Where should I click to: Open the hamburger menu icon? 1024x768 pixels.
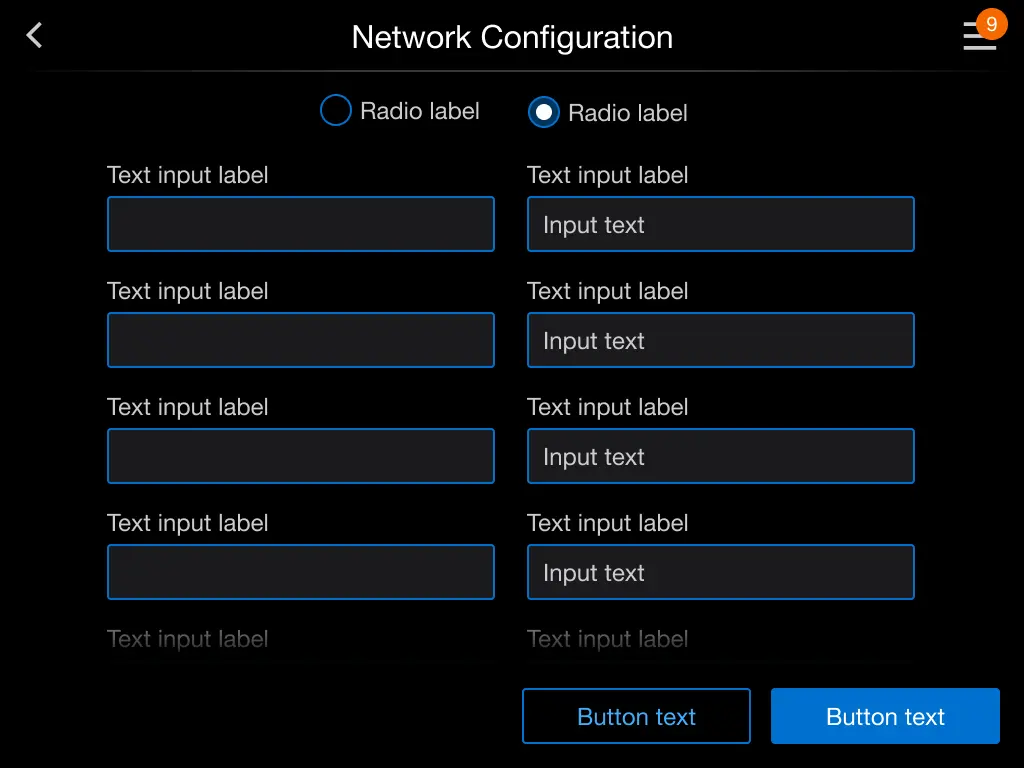[x=977, y=40]
